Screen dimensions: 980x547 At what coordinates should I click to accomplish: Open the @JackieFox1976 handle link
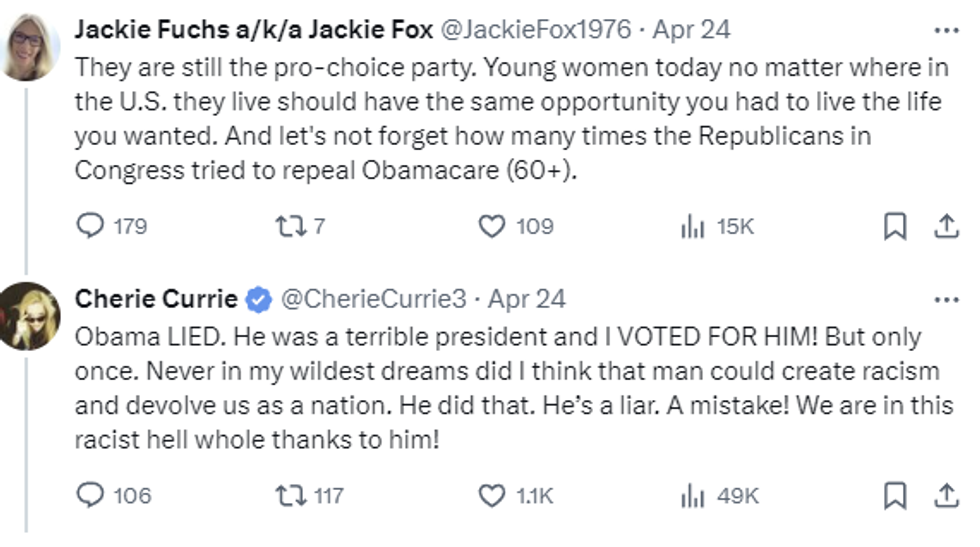[x=536, y=30]
